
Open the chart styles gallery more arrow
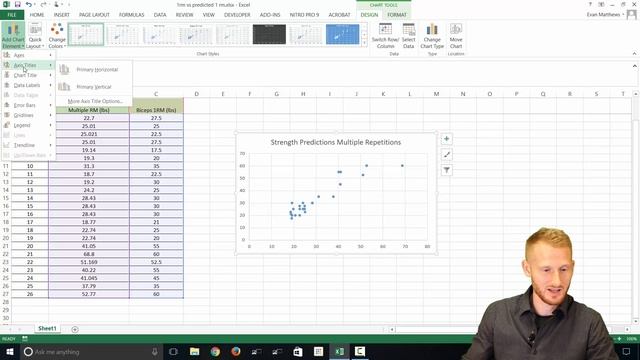pos(364,43)
